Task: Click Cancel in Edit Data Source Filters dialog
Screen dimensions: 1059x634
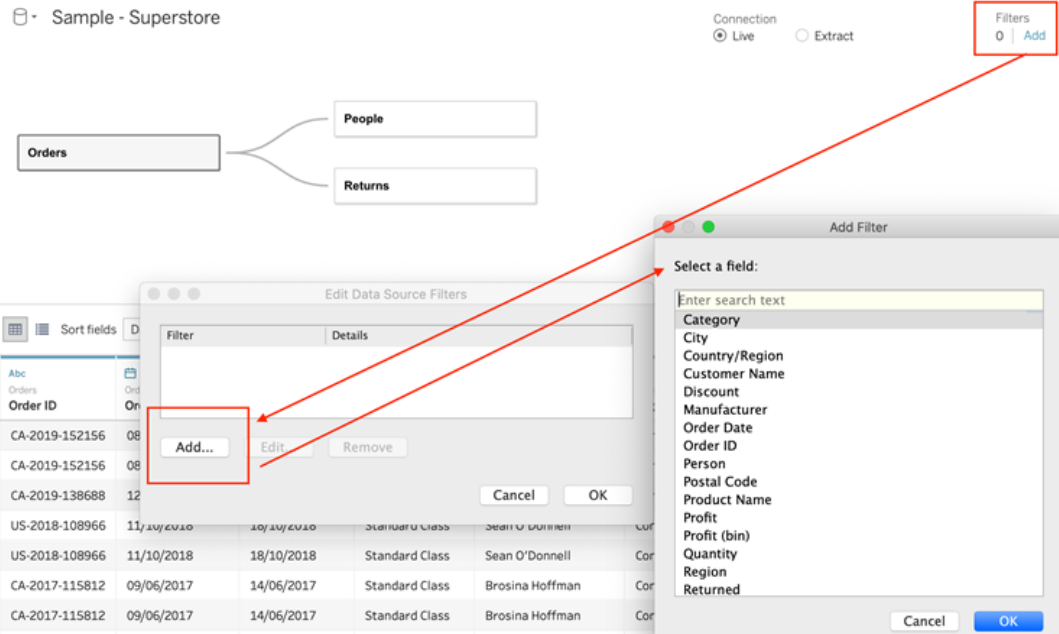Action: pyautogui.click(x=514, y=495)
